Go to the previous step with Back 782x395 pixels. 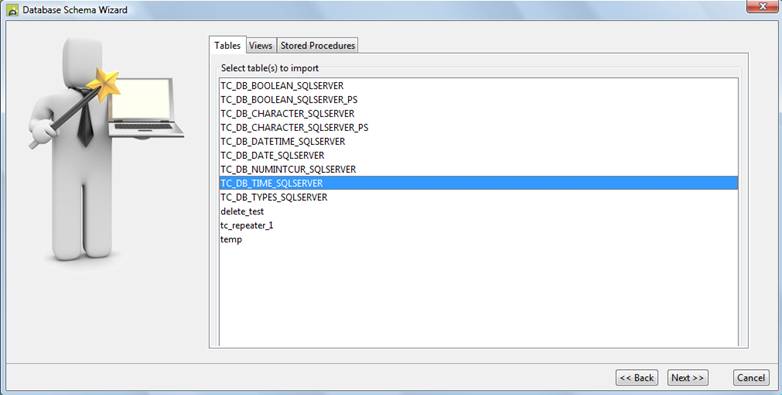(x=637, y=378)
